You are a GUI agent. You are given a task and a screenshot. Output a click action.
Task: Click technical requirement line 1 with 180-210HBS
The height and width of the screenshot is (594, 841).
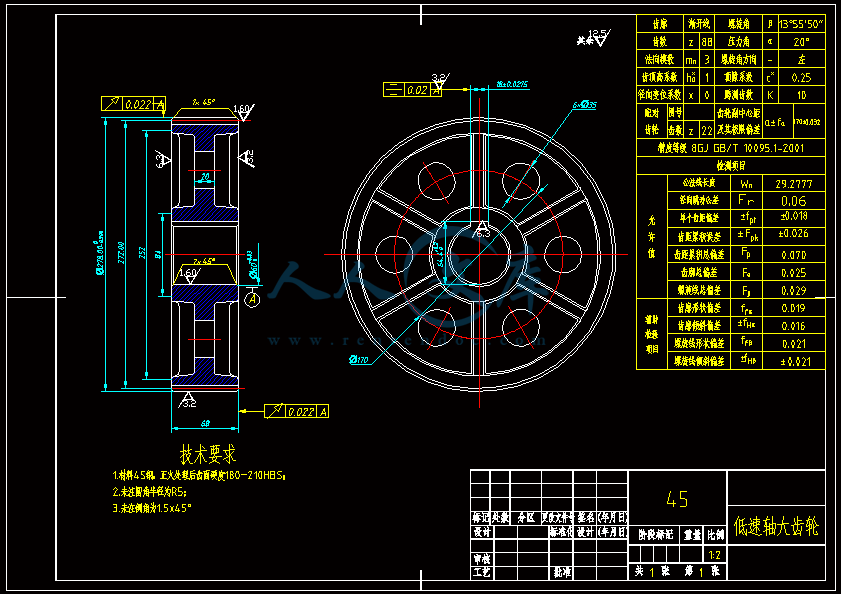pyautogui.click(x=199, y=475)
